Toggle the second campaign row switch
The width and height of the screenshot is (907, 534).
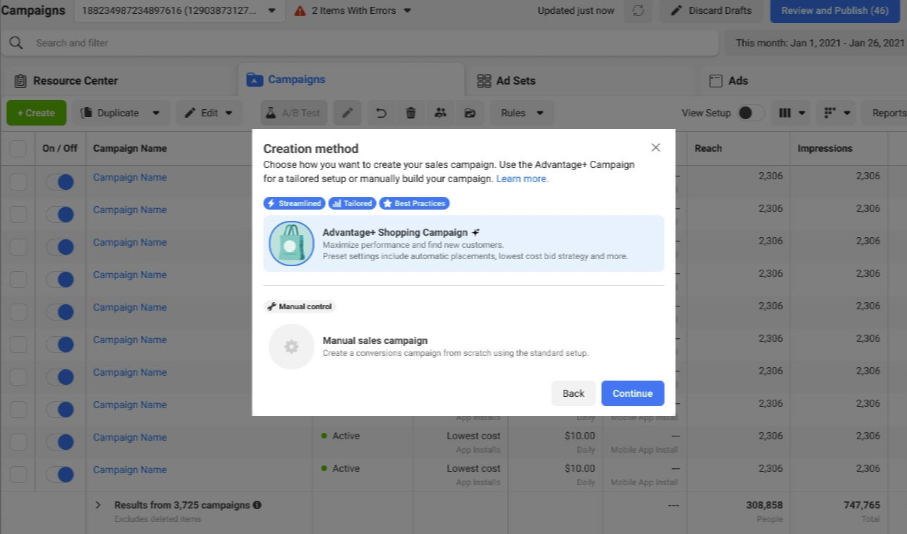point(60,214)
